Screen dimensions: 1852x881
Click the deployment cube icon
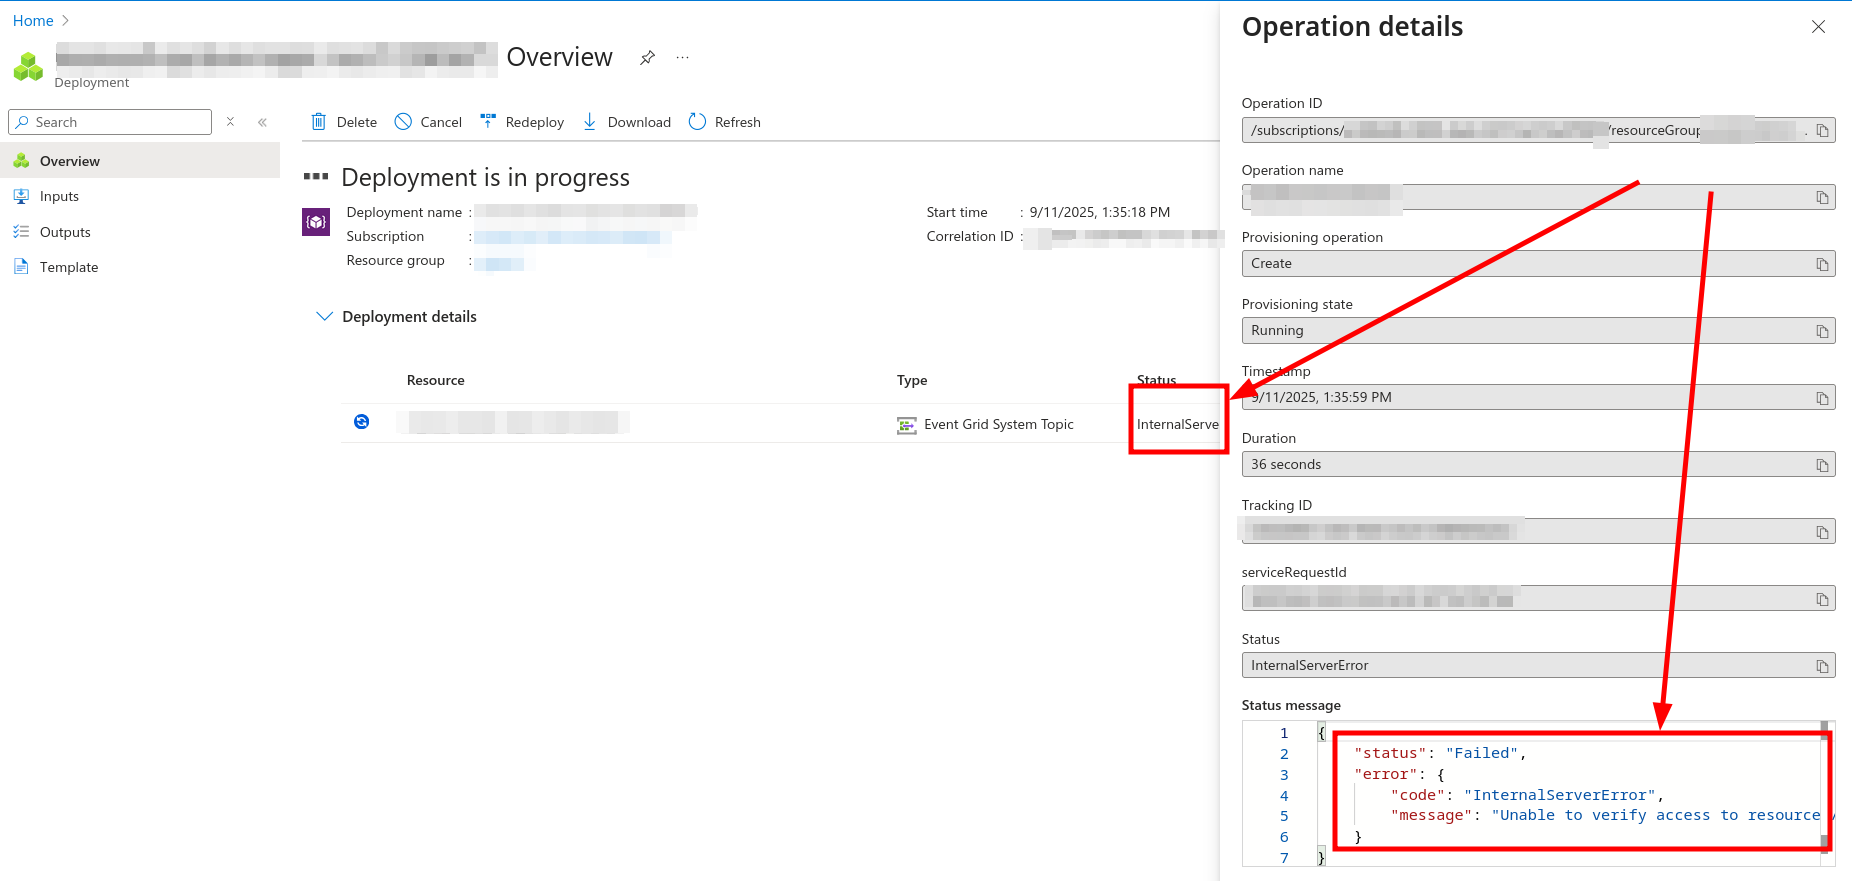[x=316, y=222]
